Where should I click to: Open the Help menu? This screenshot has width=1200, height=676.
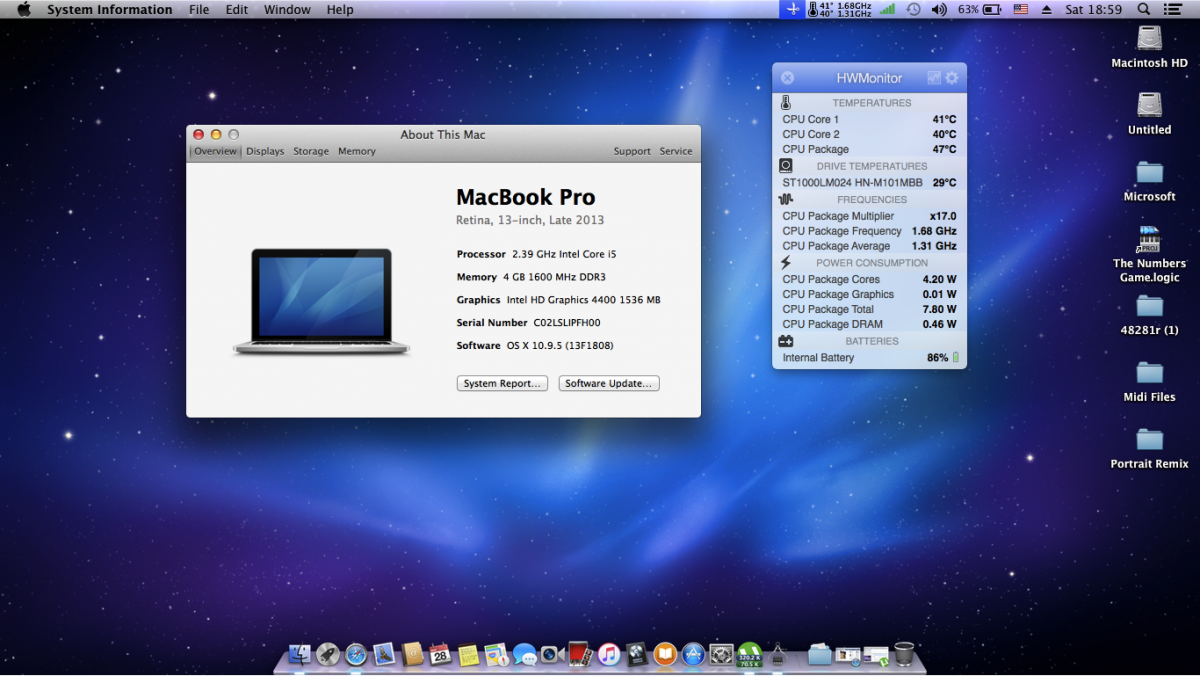[340, 9]
